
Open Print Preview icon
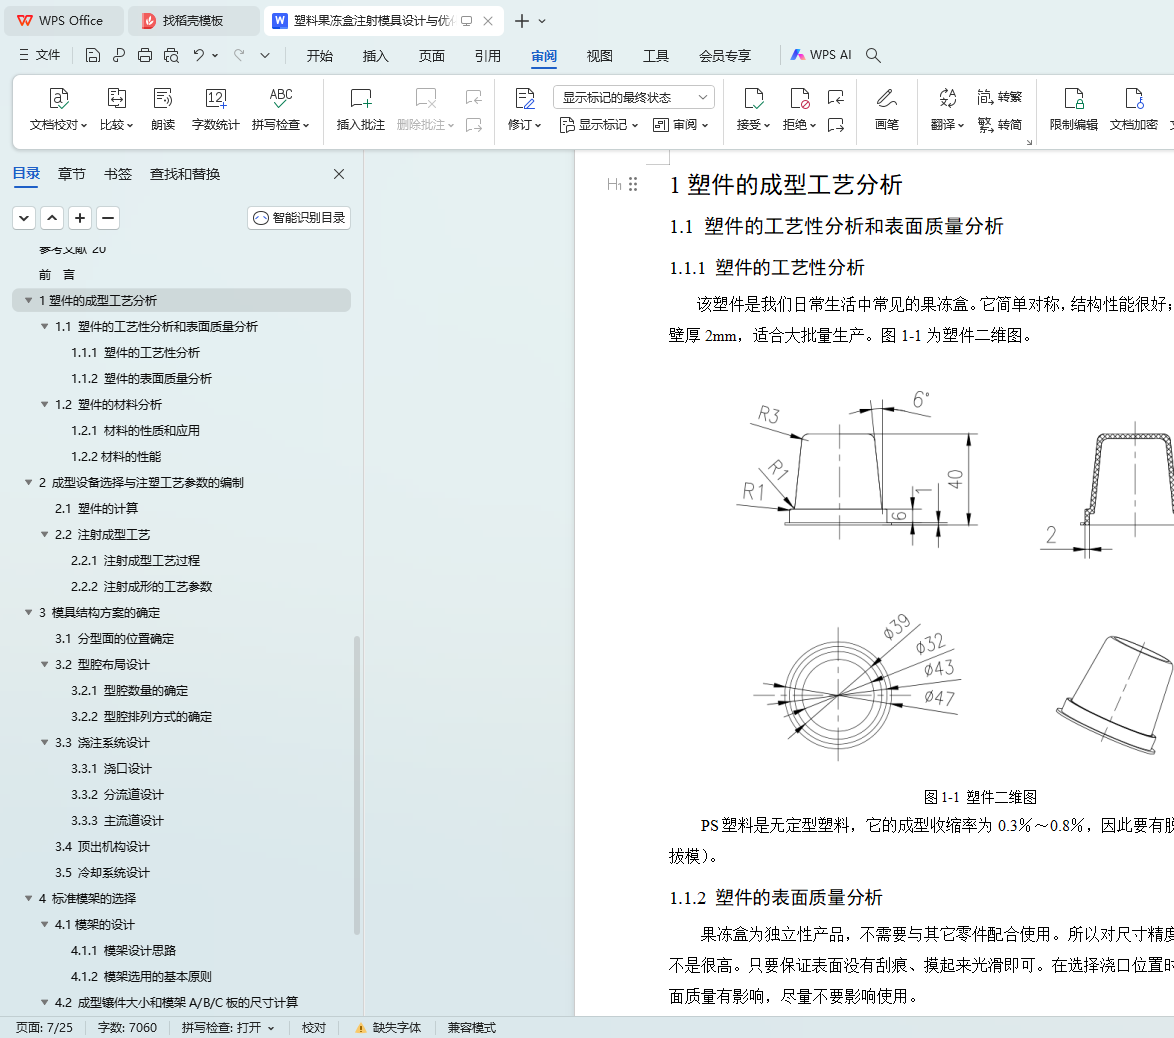tap(171, 55)
